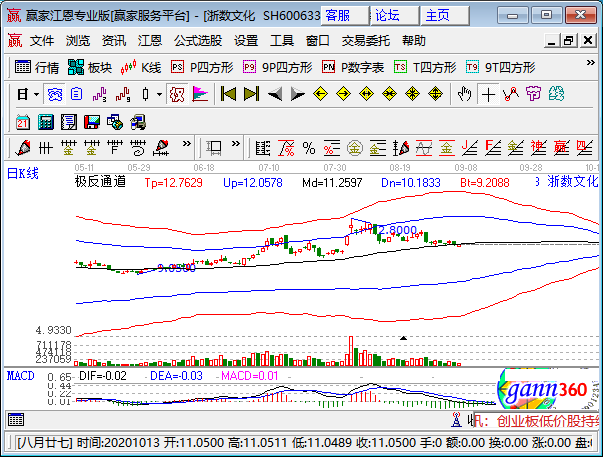This screenshot has height=457, width=603.
Task: Click yellow diamond horizontal-compress icon
Action: (389, 94)
